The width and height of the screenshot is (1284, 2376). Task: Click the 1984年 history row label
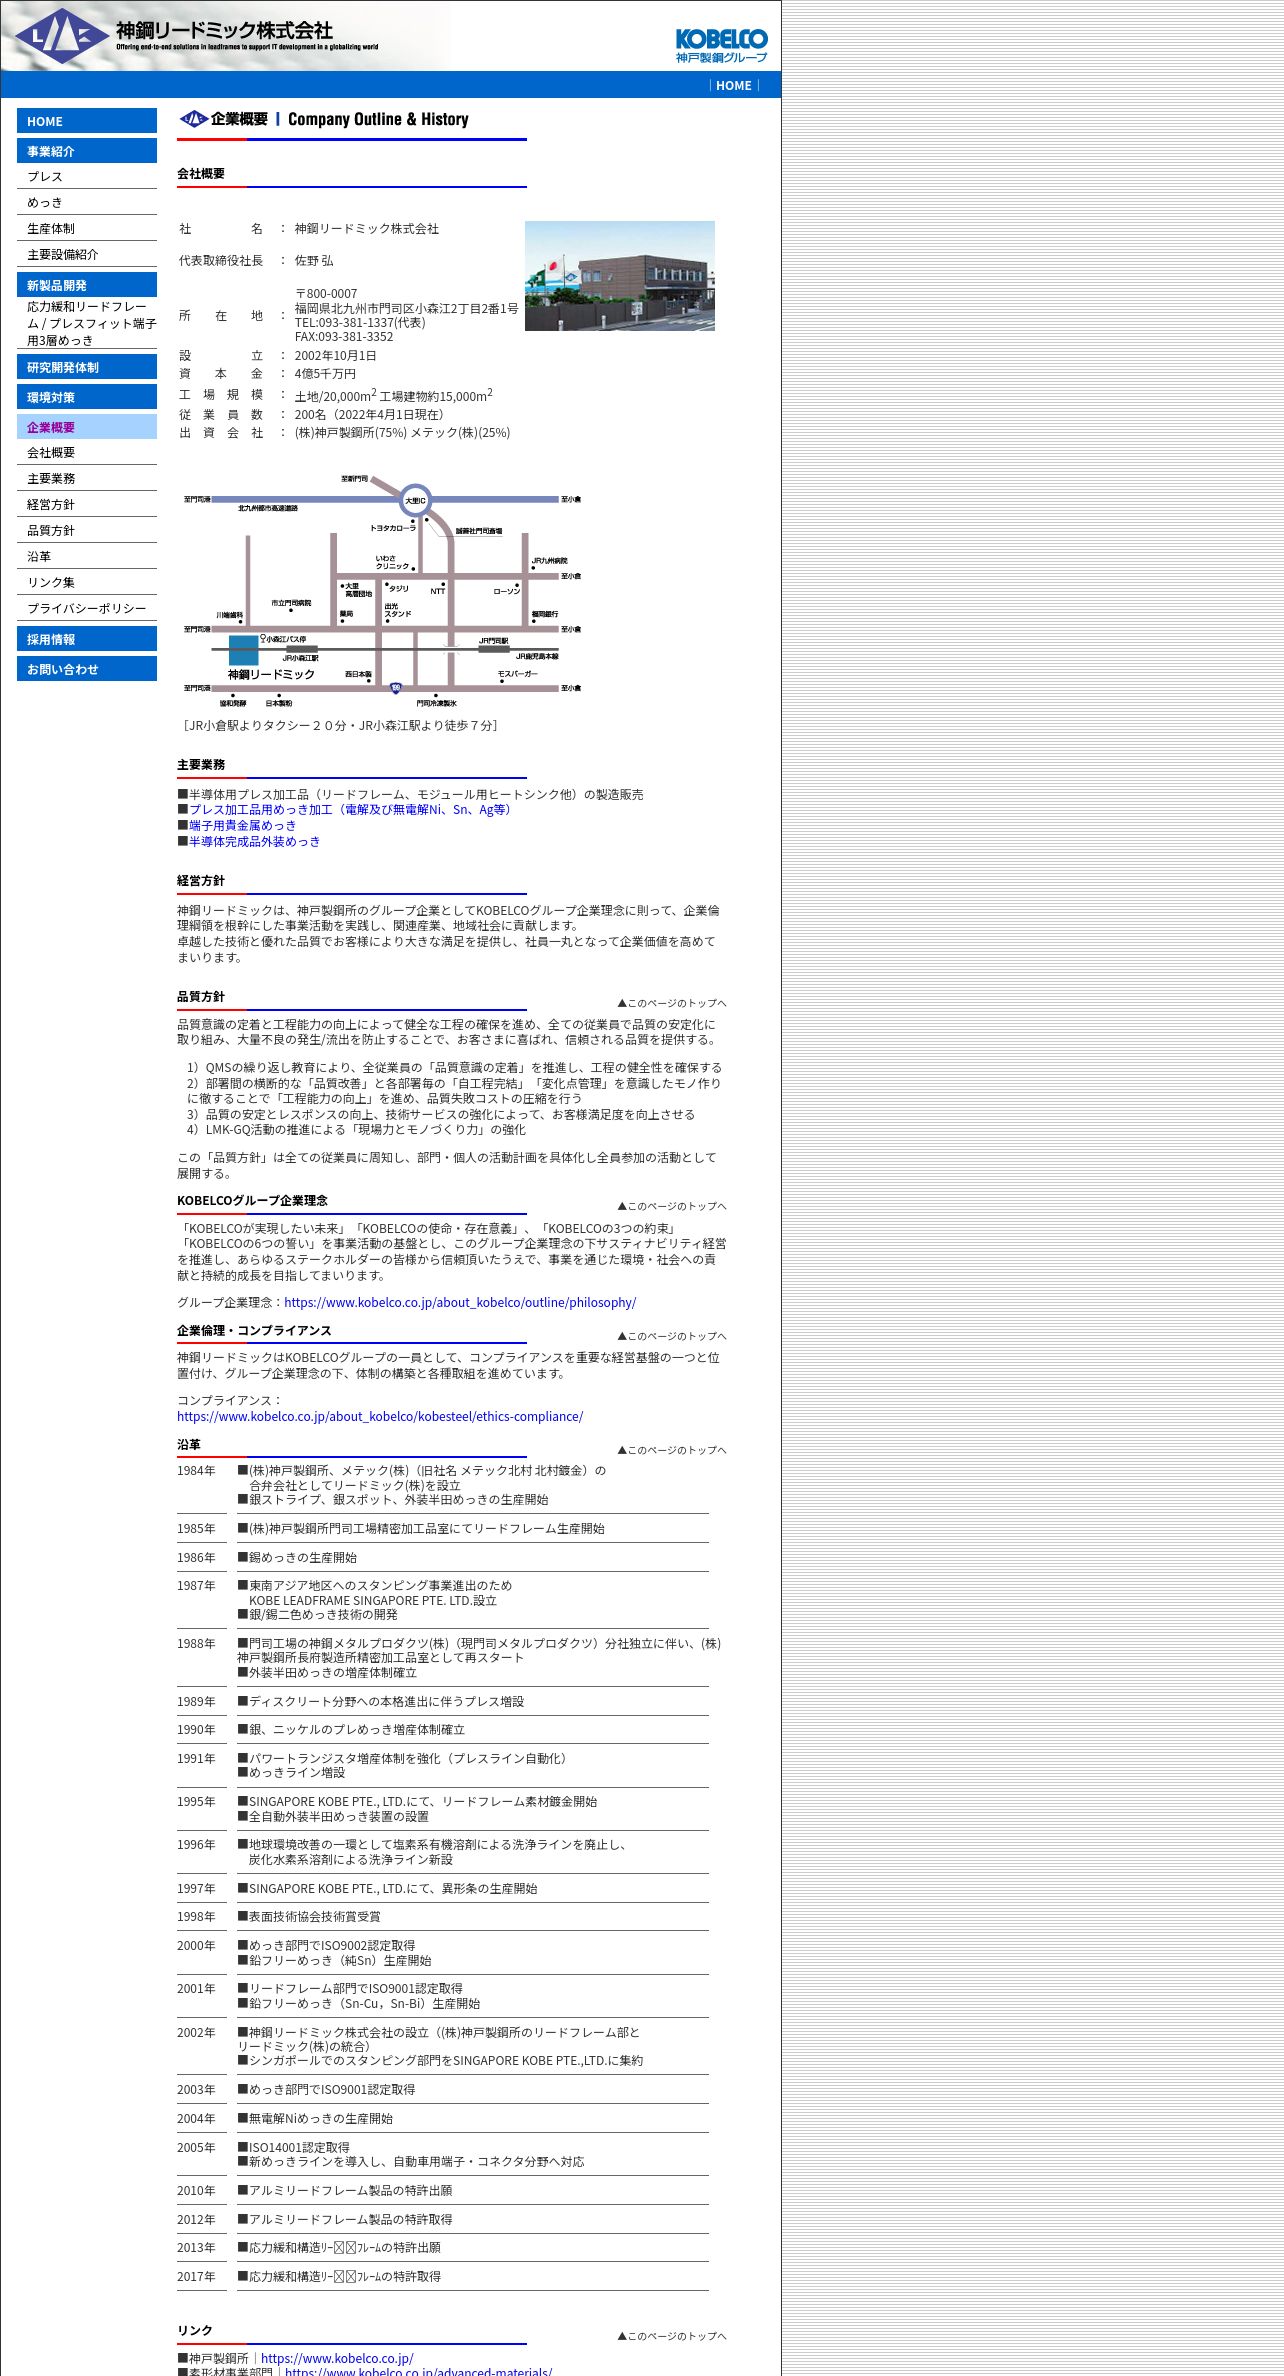point(196,1471)
